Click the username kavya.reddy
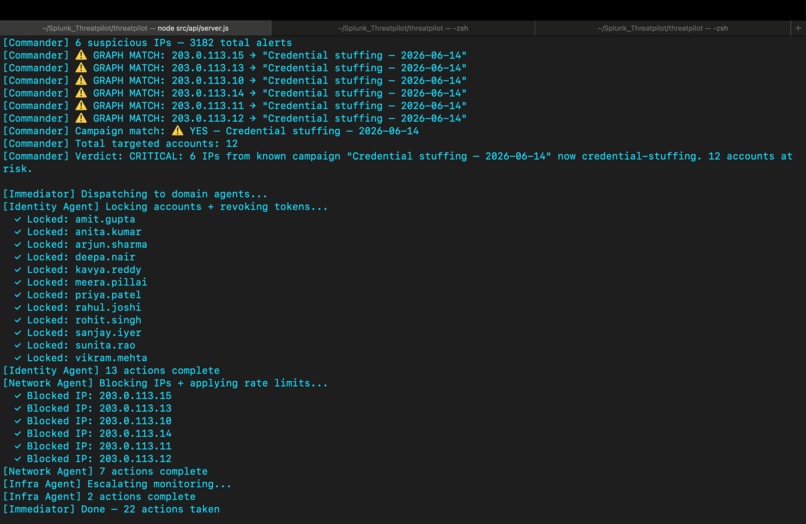Viewport: 806px width, 524px height. click(108, 270)
